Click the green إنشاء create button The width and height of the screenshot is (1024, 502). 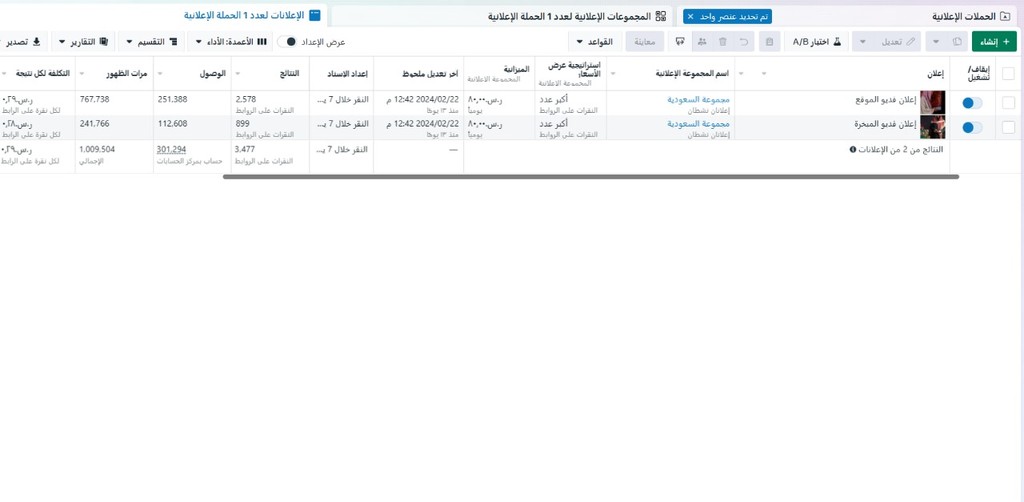[x=994, y=41]
